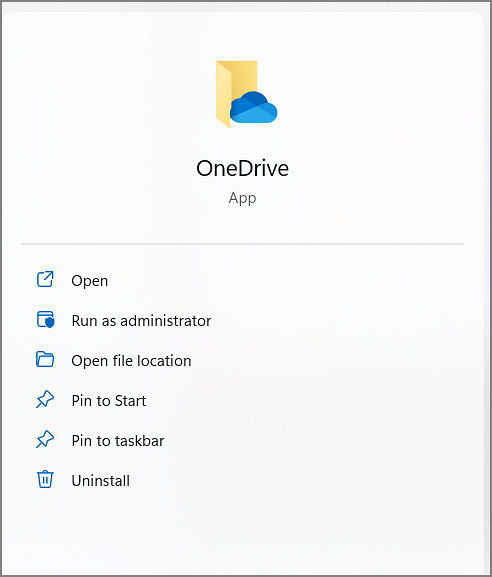Select Run as administrator
The image size is (492, 577).
pyautogui.click(x=141, y=321)
